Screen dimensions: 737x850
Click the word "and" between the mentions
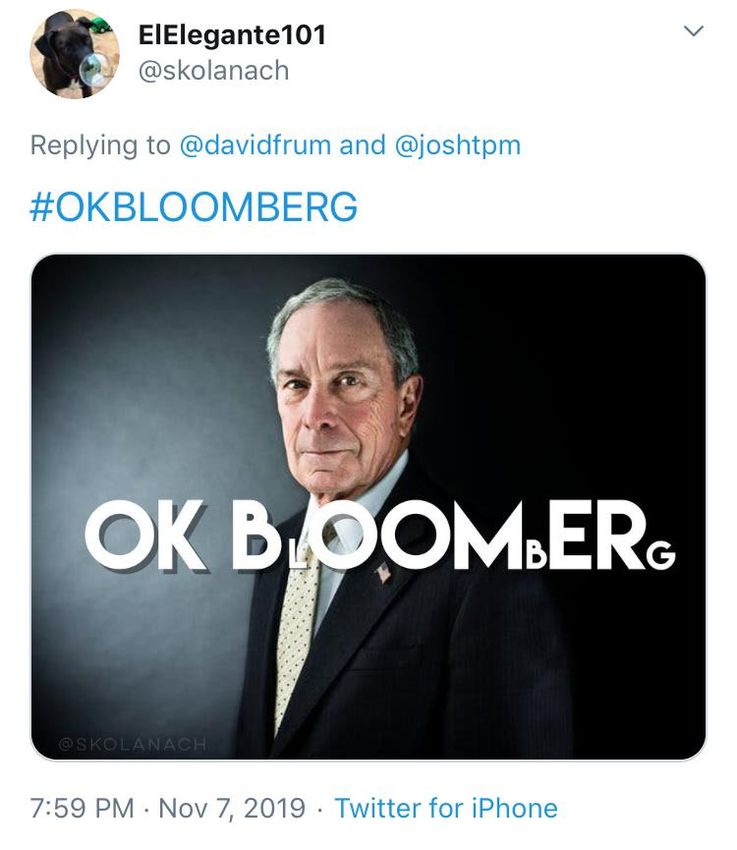362,145
